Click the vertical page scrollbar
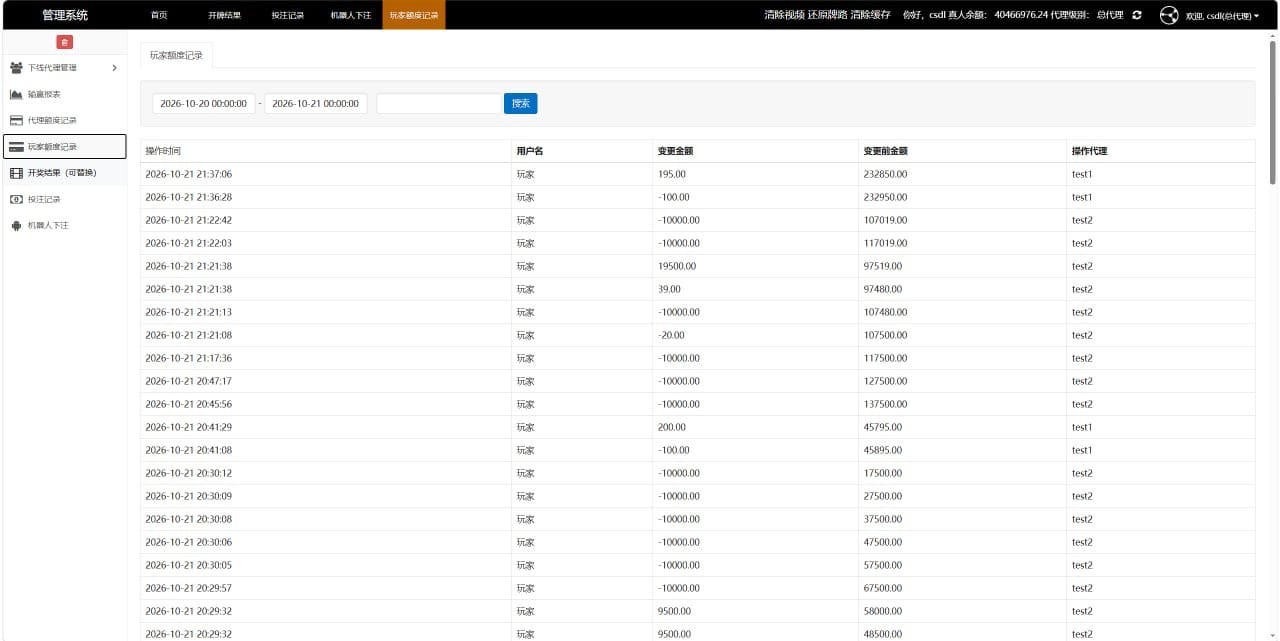The width and height of the screenshot is (1280, 641). coord(1273,112)
